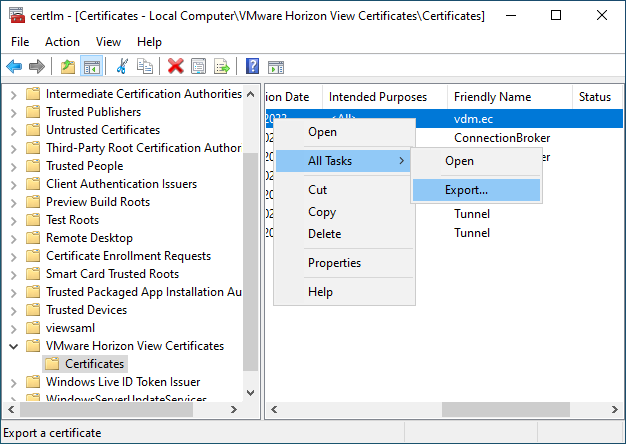Viewport: 626px width, 444px height.
Task: Collapse the VMware Horizon View Certificates node
Action: (13, 346)
